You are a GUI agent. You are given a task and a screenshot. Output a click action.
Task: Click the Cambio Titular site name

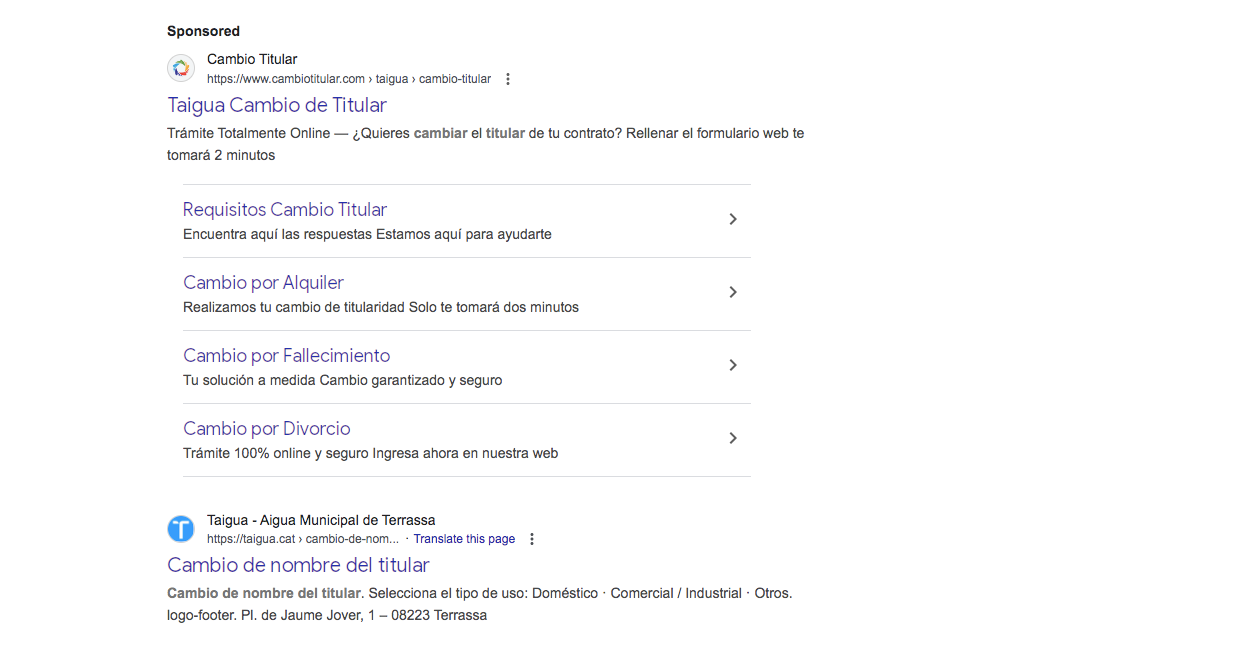[x=252, y=59]
